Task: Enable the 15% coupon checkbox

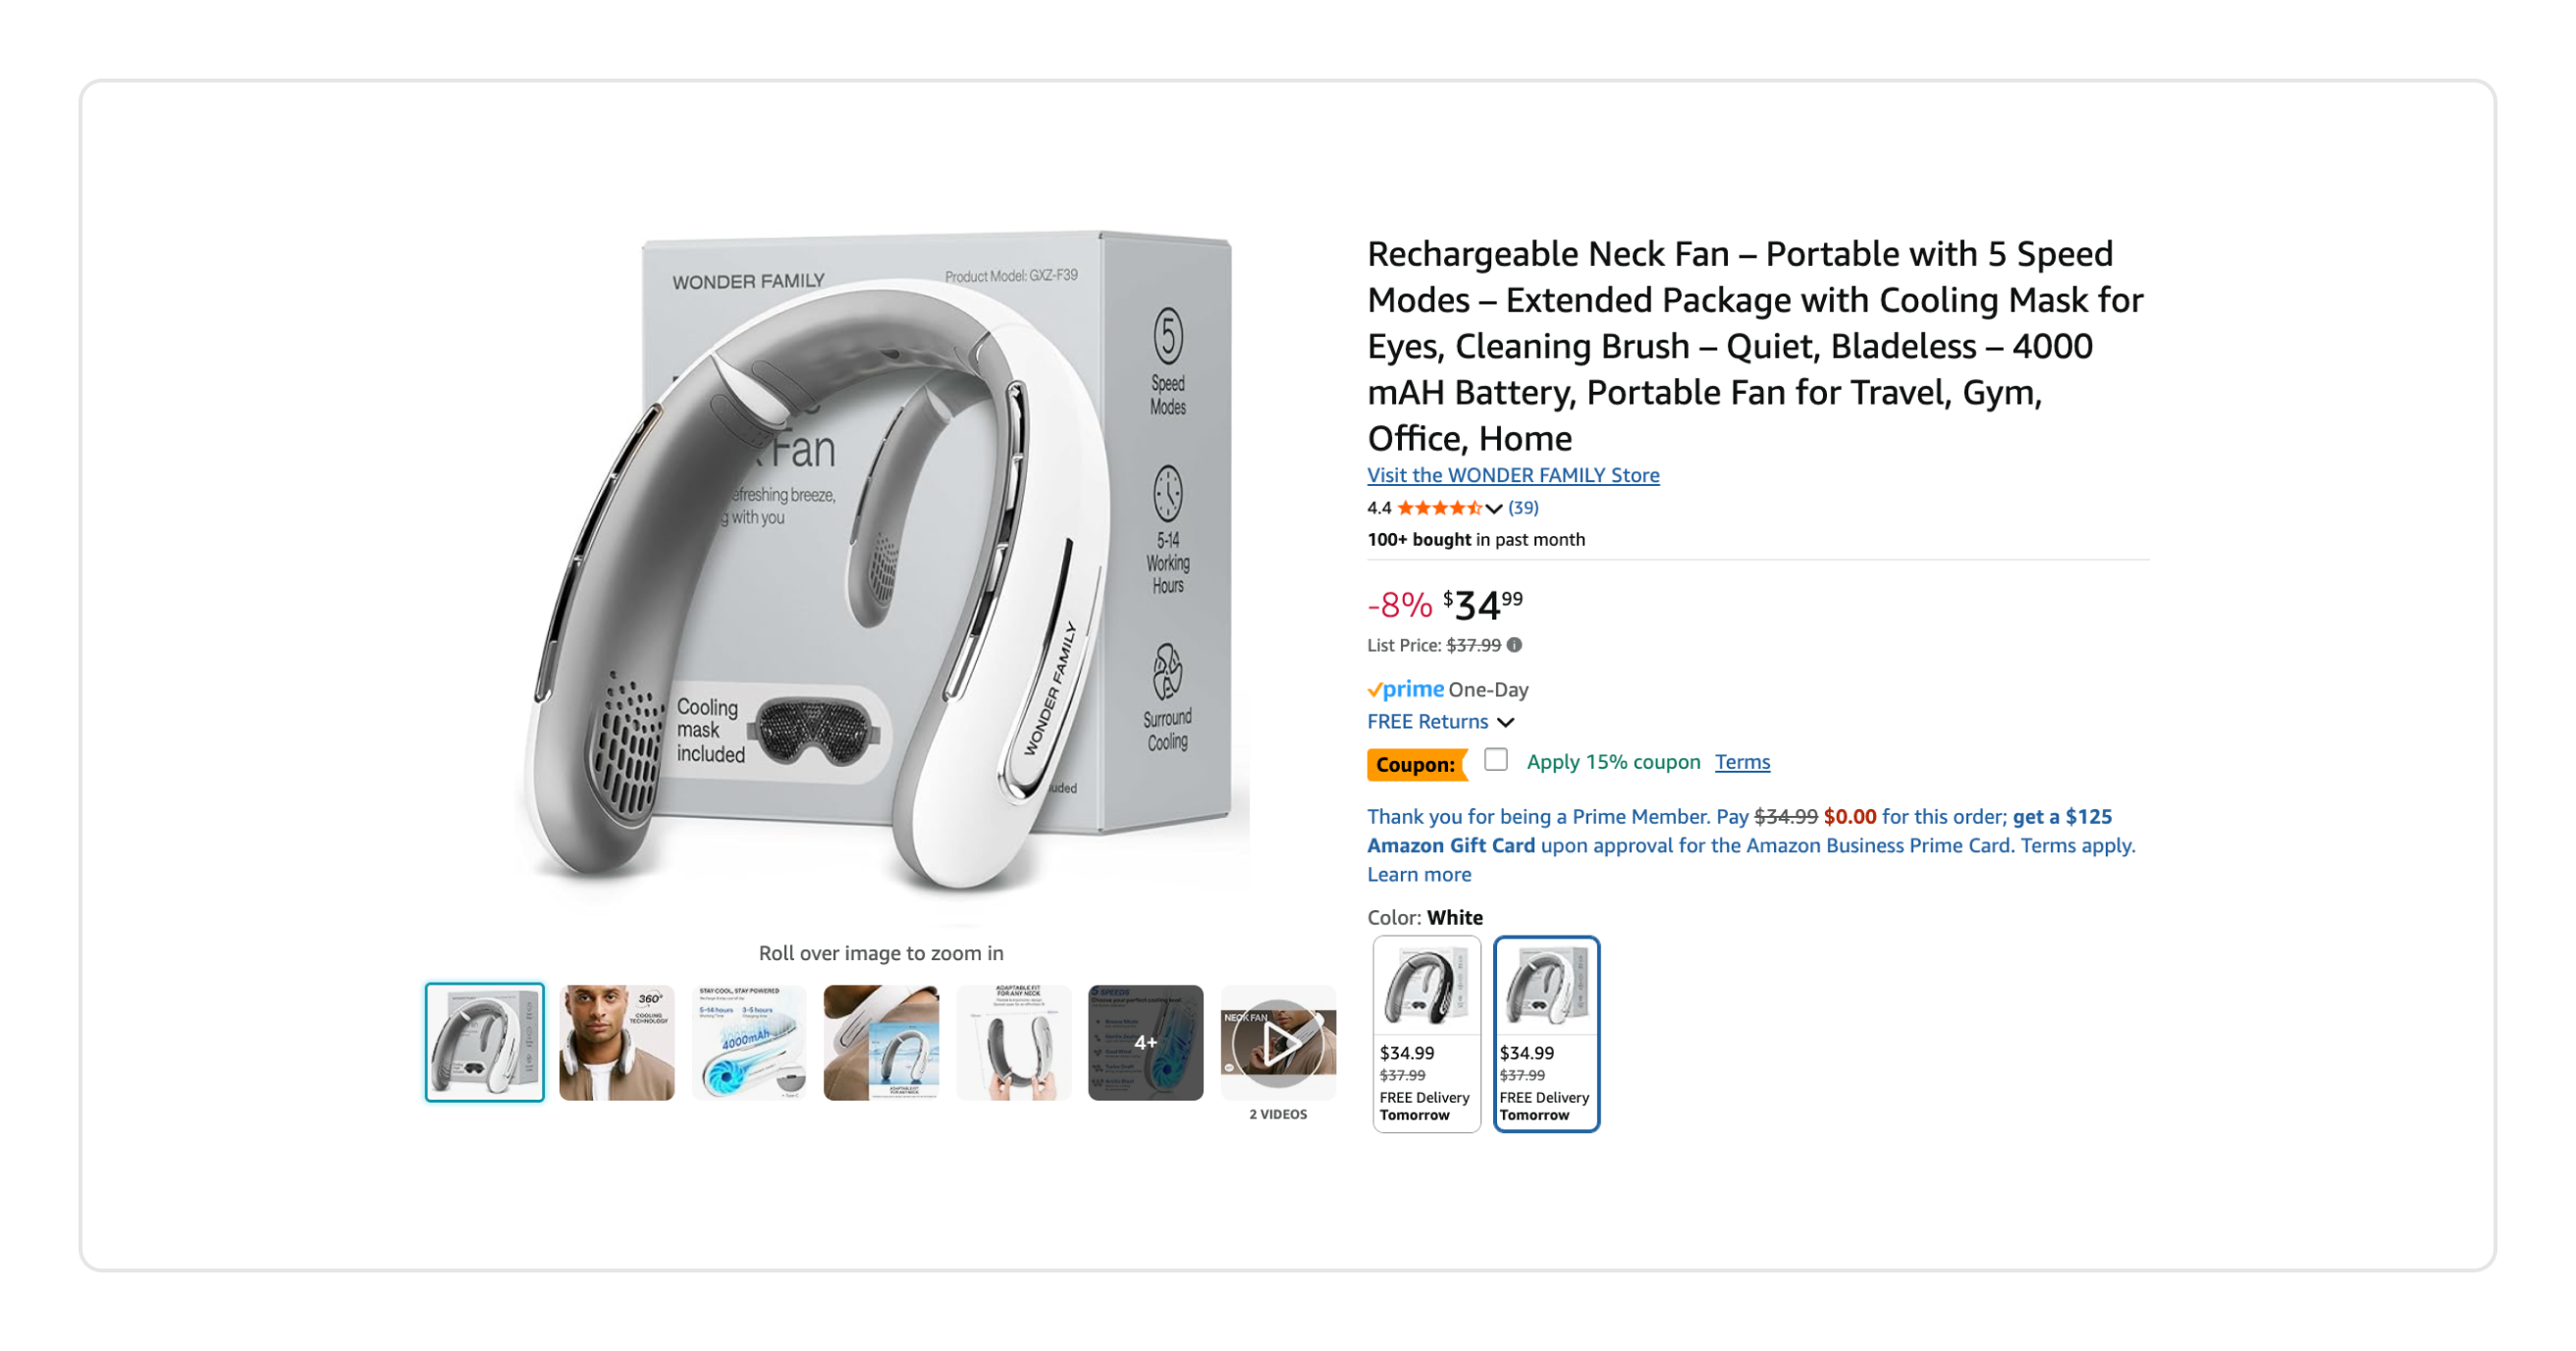Action: (1495, 760)
